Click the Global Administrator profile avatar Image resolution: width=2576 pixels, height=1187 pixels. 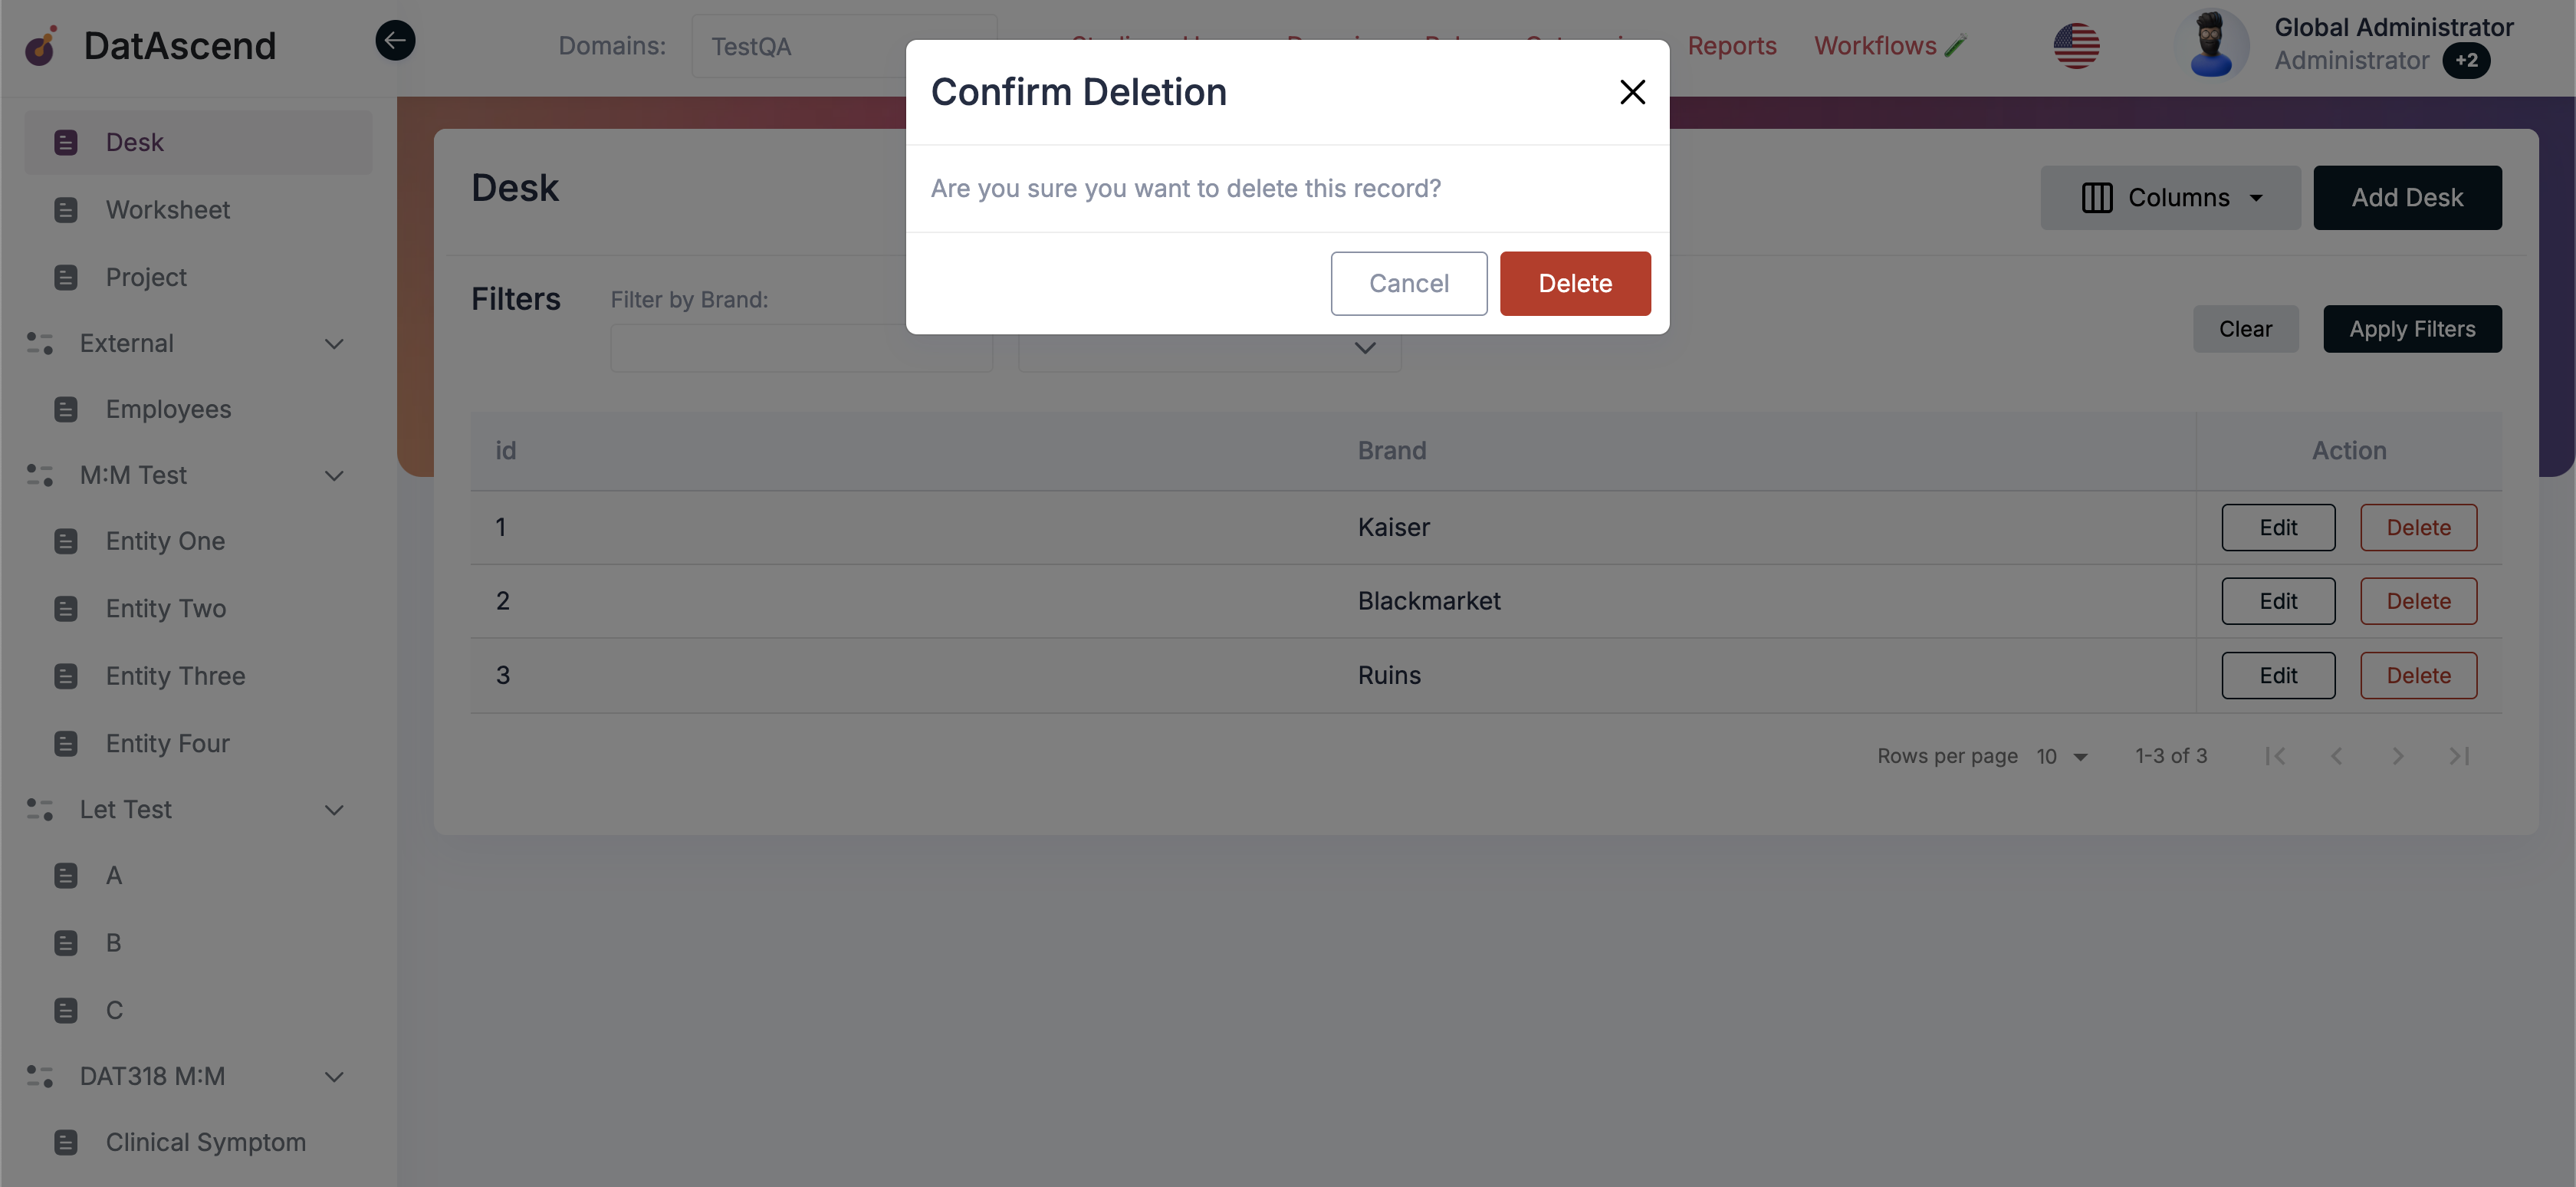[x=2215, y=45]
